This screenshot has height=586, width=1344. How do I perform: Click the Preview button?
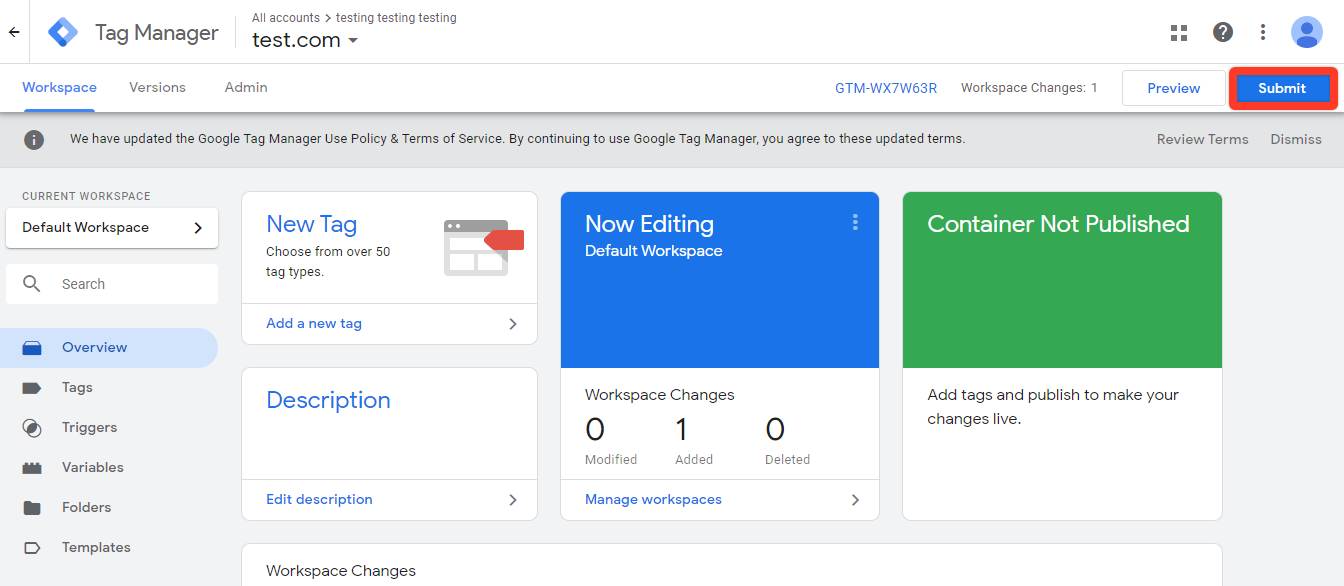tap(1174, 88)
